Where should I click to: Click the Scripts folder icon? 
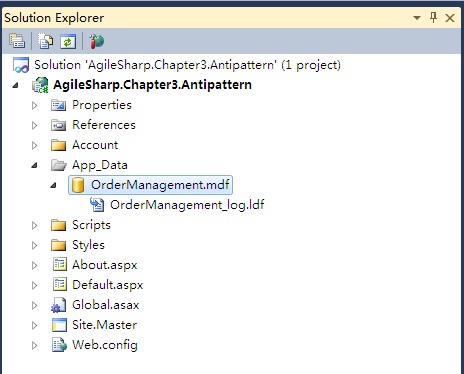(x=59, y=225)
